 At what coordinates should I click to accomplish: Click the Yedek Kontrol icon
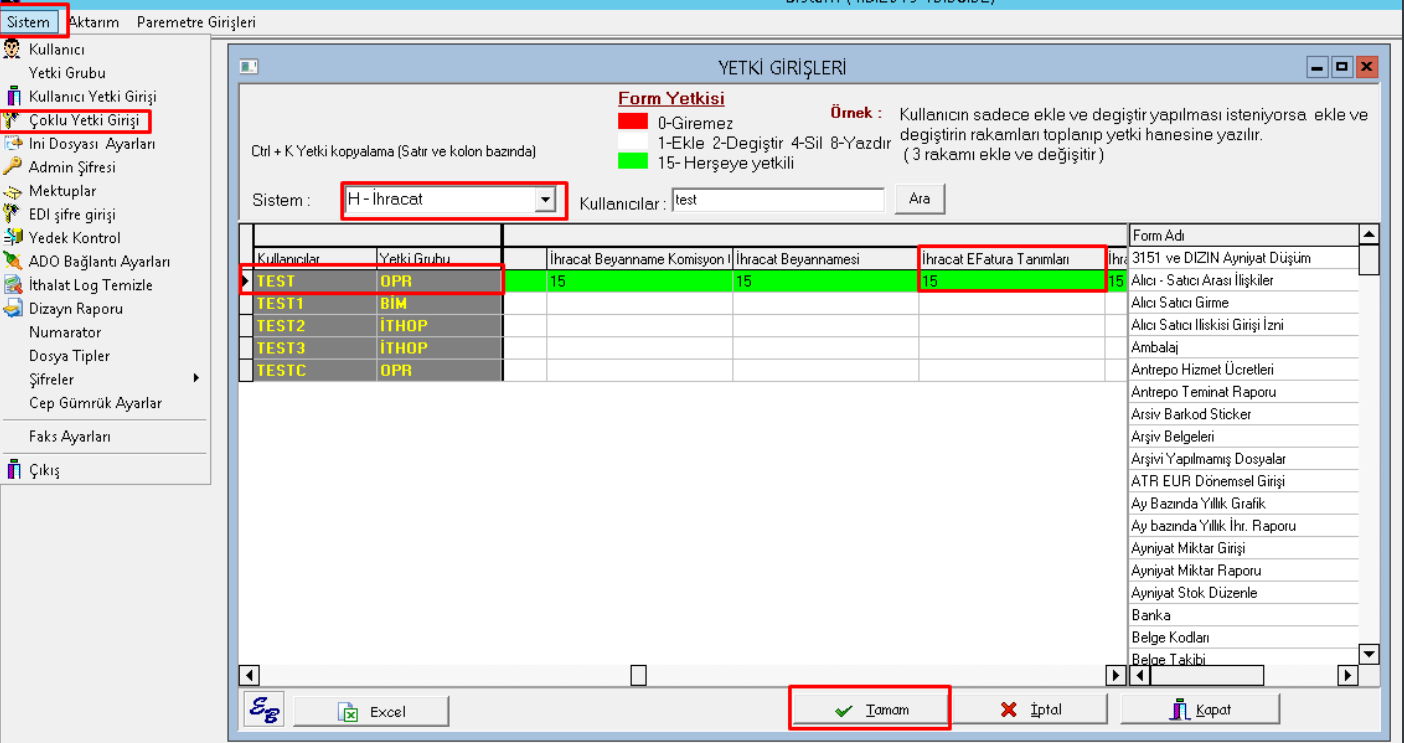point(13,238)
